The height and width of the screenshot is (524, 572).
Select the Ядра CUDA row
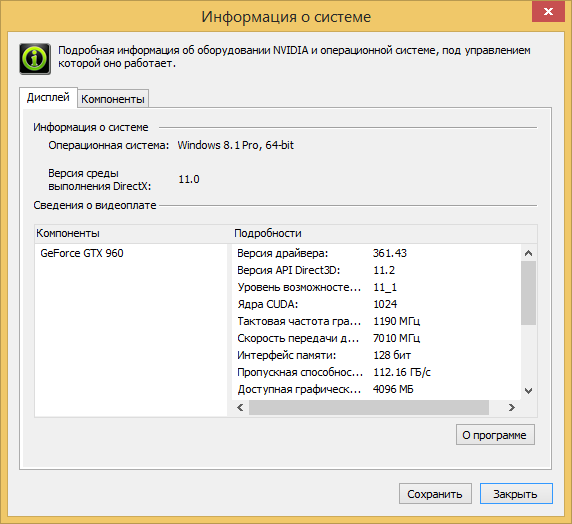pyautogui.click(x=376, y=304)
